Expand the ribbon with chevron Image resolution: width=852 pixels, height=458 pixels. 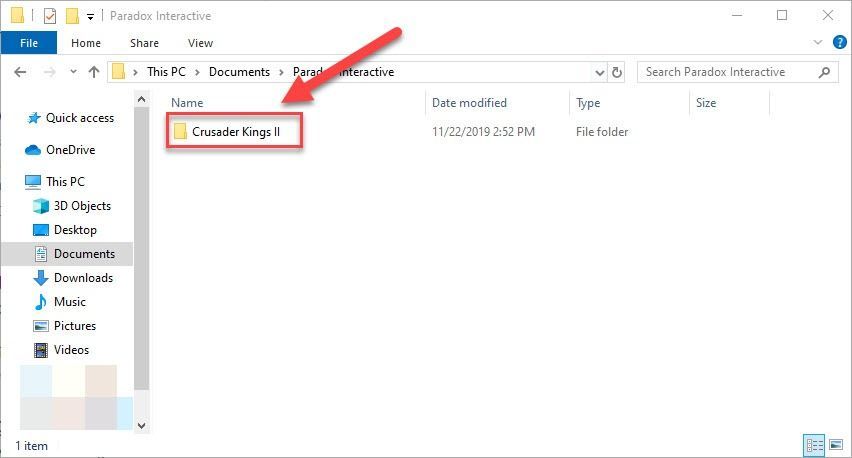tap(818, 42)
